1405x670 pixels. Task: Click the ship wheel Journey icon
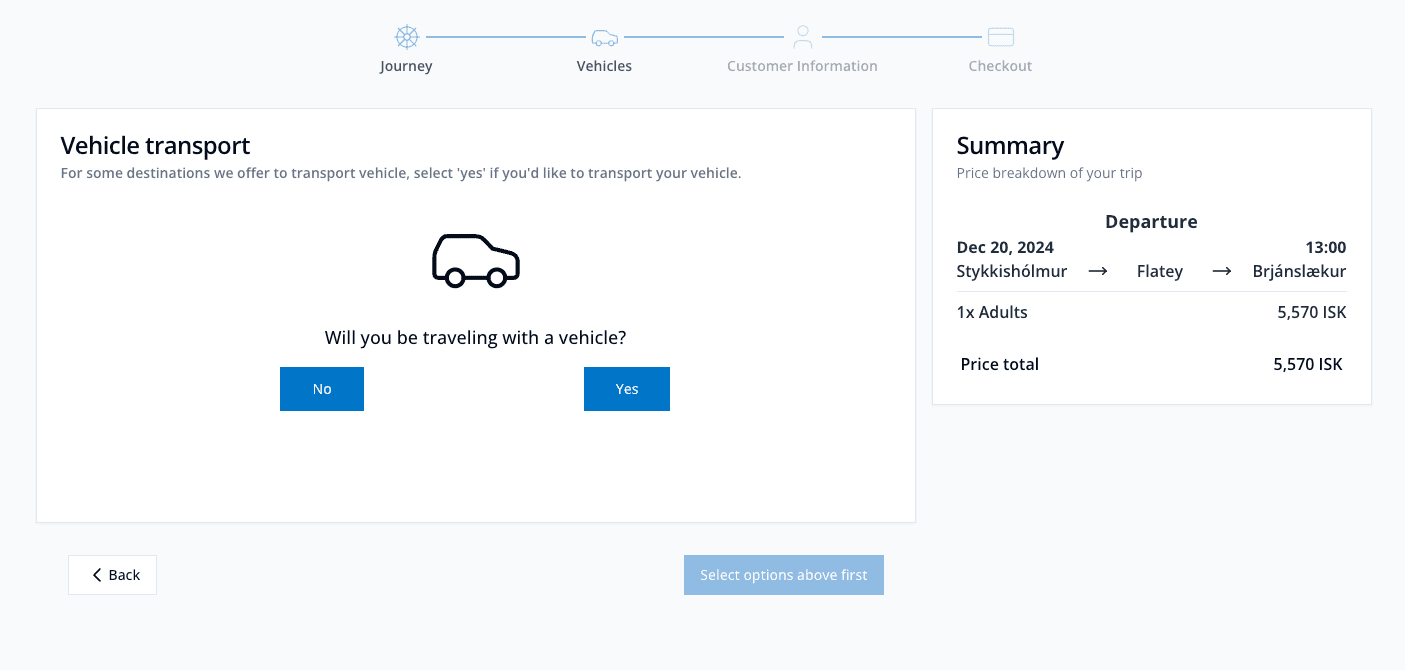406,38
